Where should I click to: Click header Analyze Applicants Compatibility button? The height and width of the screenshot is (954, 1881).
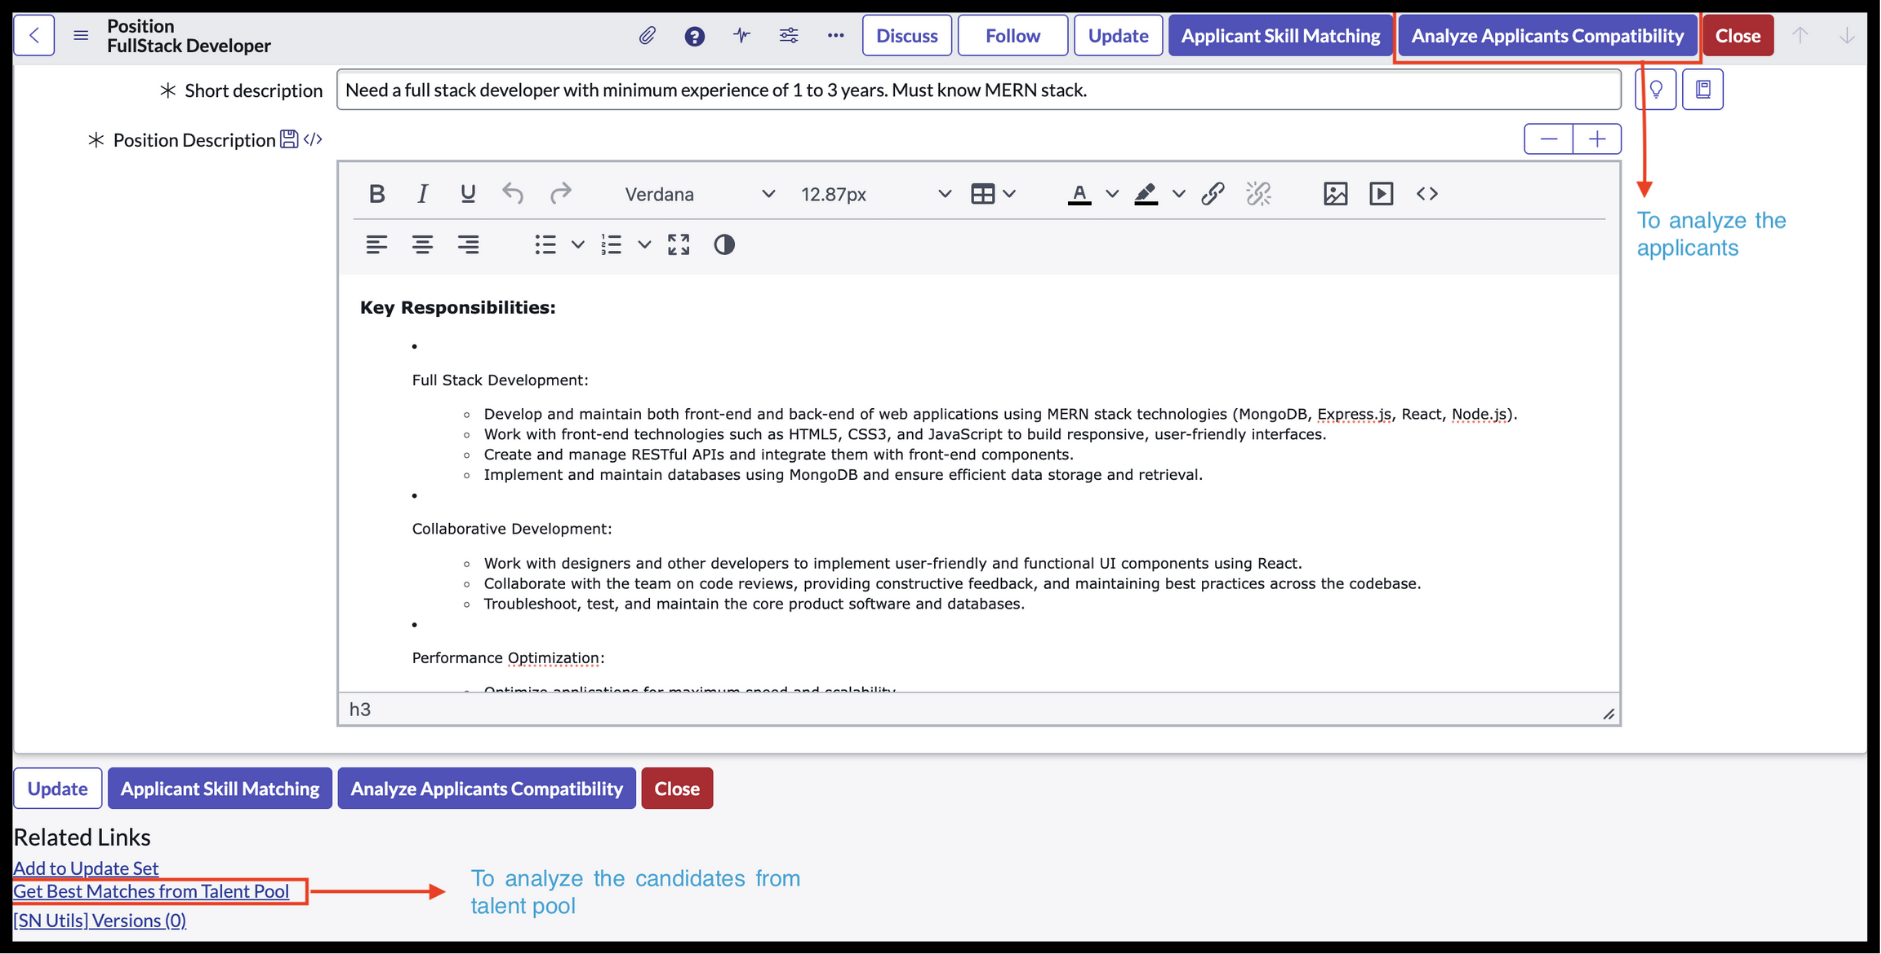(x=1548, y=36)
